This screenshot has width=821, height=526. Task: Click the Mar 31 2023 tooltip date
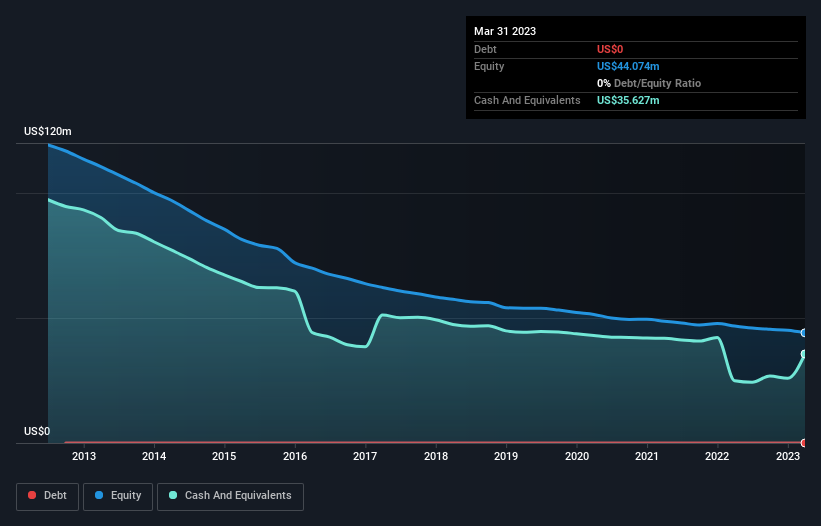click(x=505, y=31)
